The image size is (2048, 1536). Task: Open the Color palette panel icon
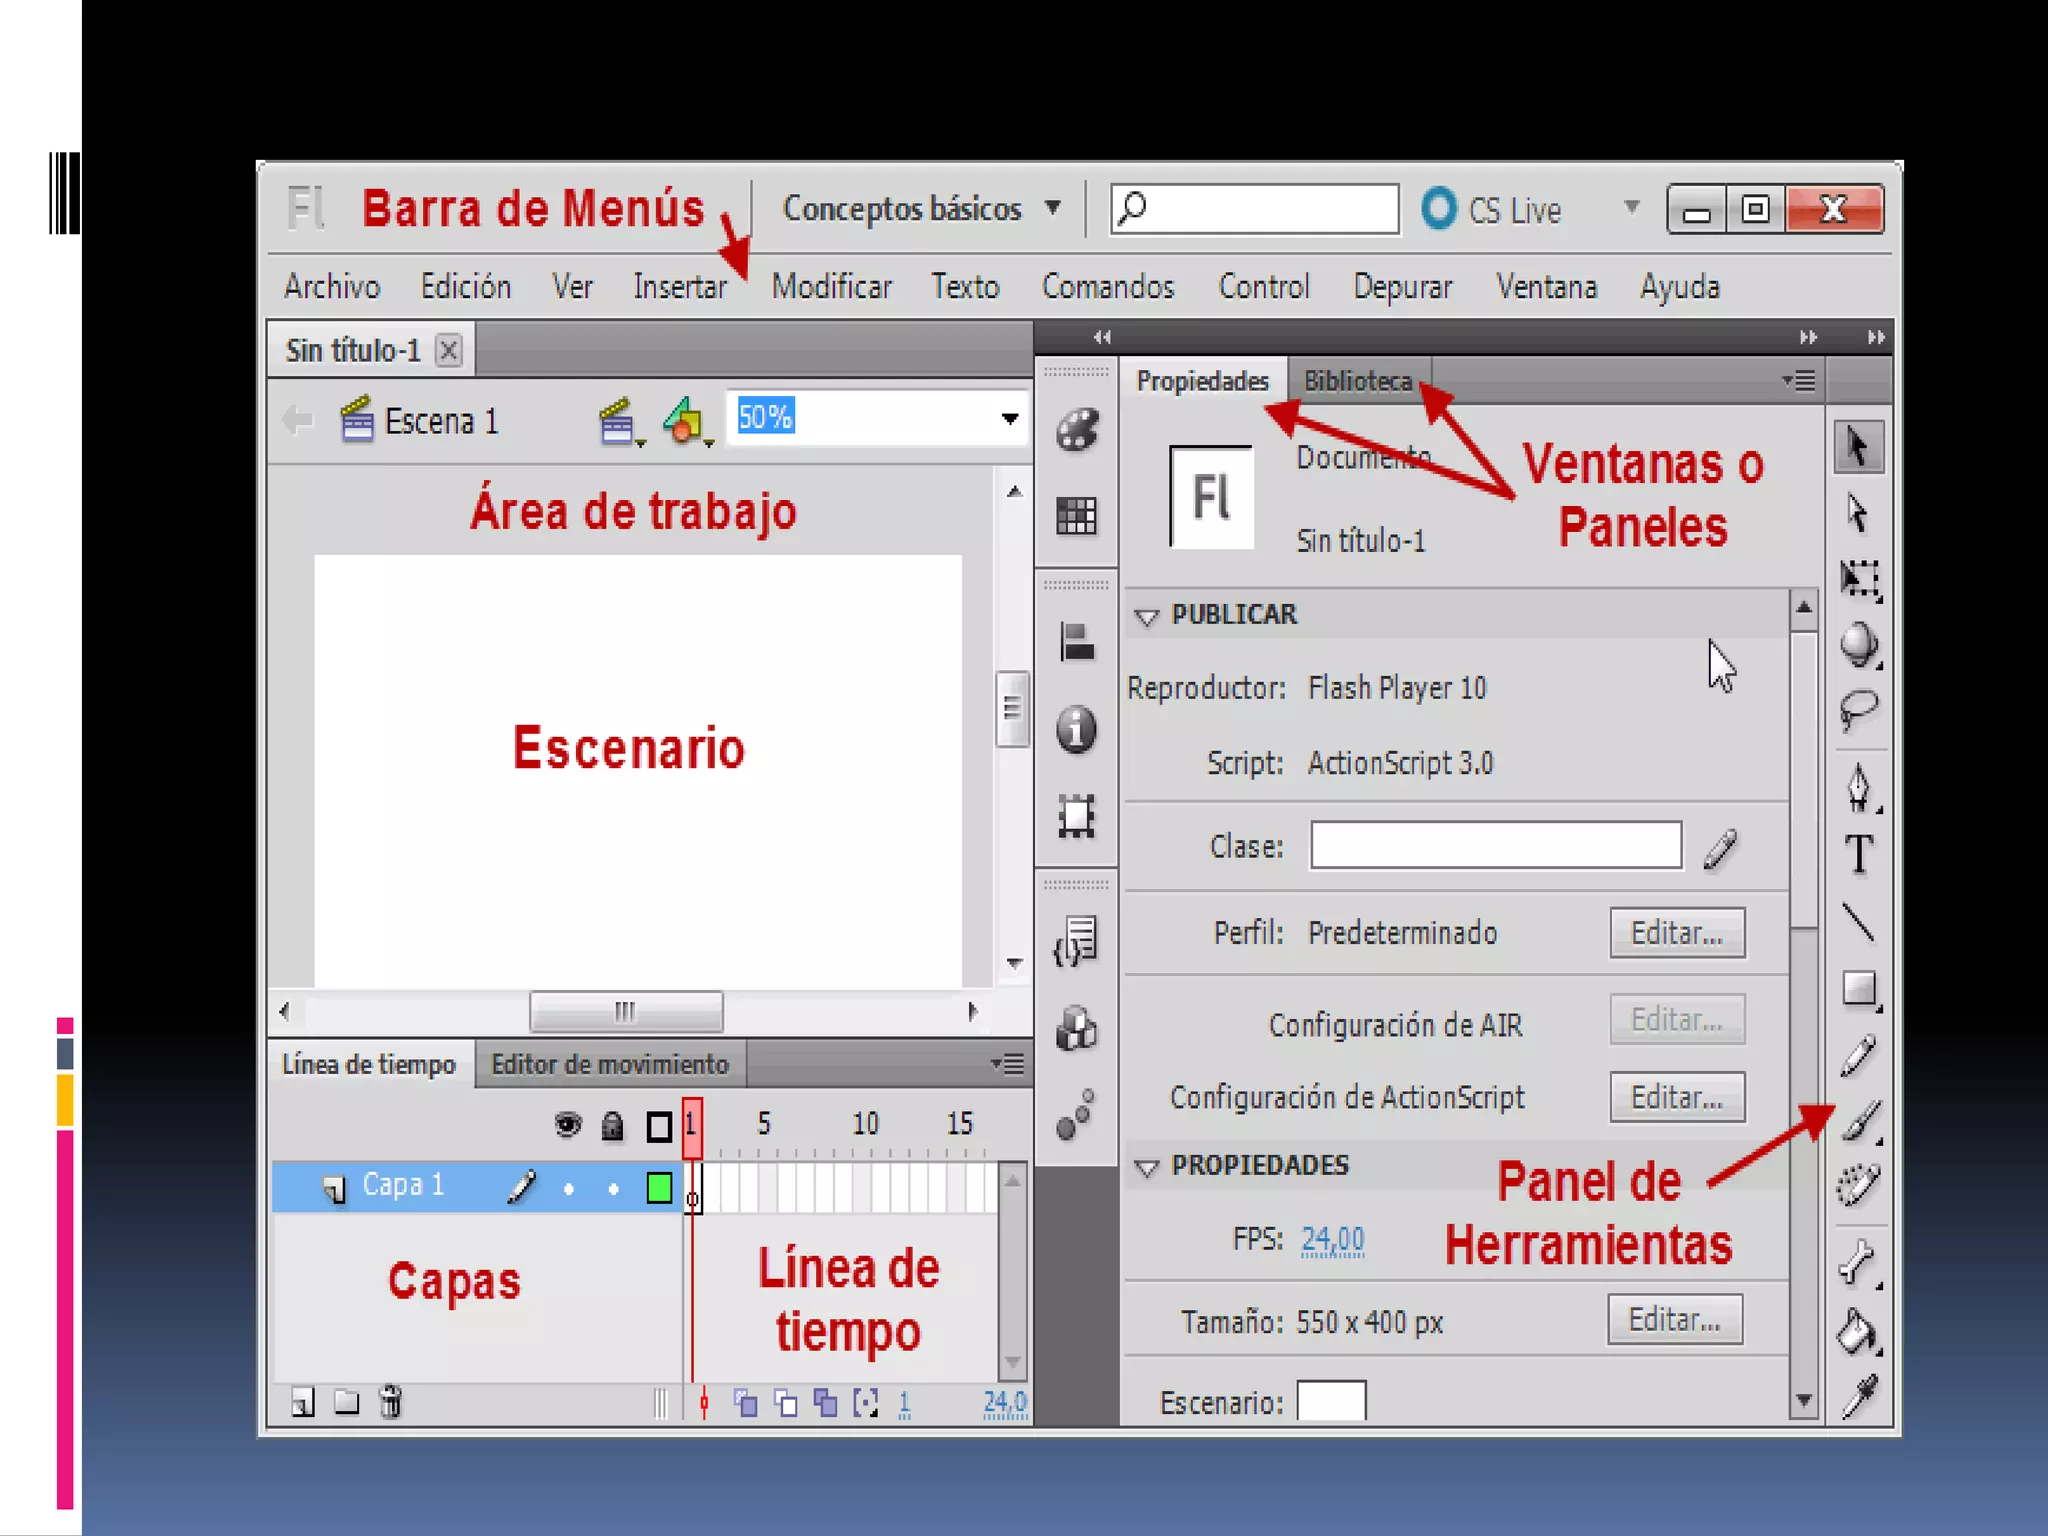point(1076,430)
